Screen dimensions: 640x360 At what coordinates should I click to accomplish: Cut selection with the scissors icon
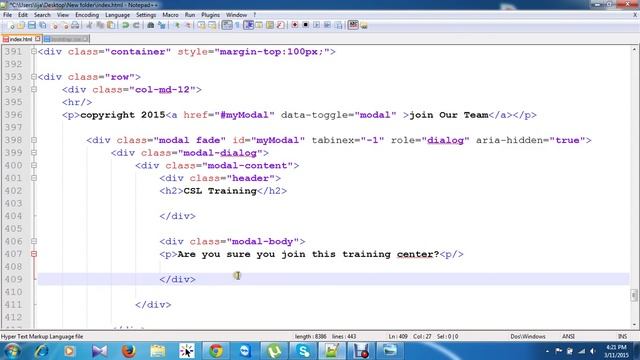point(89,25)
